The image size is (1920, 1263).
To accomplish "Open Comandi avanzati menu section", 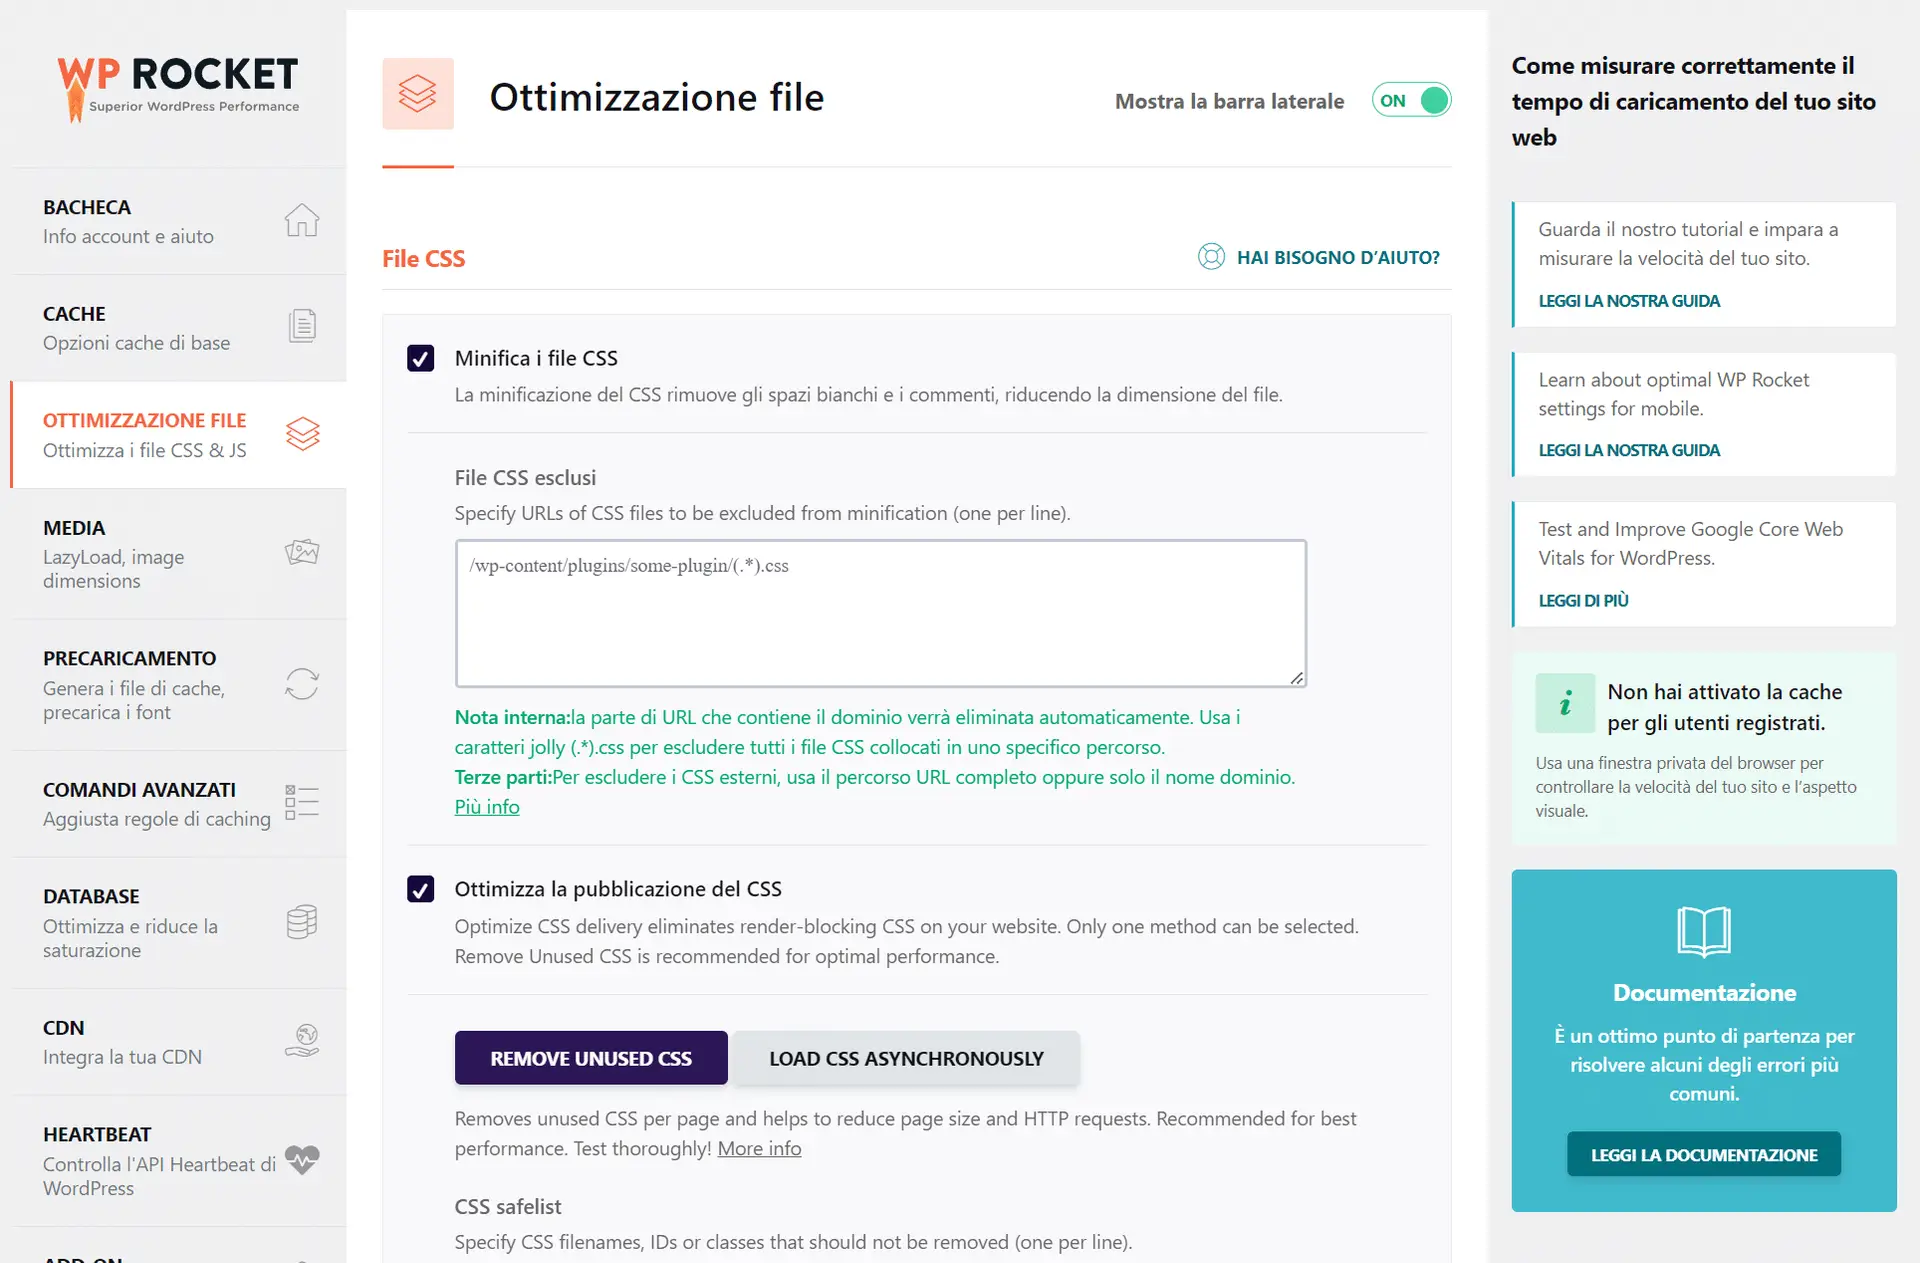I will [180, 804].
